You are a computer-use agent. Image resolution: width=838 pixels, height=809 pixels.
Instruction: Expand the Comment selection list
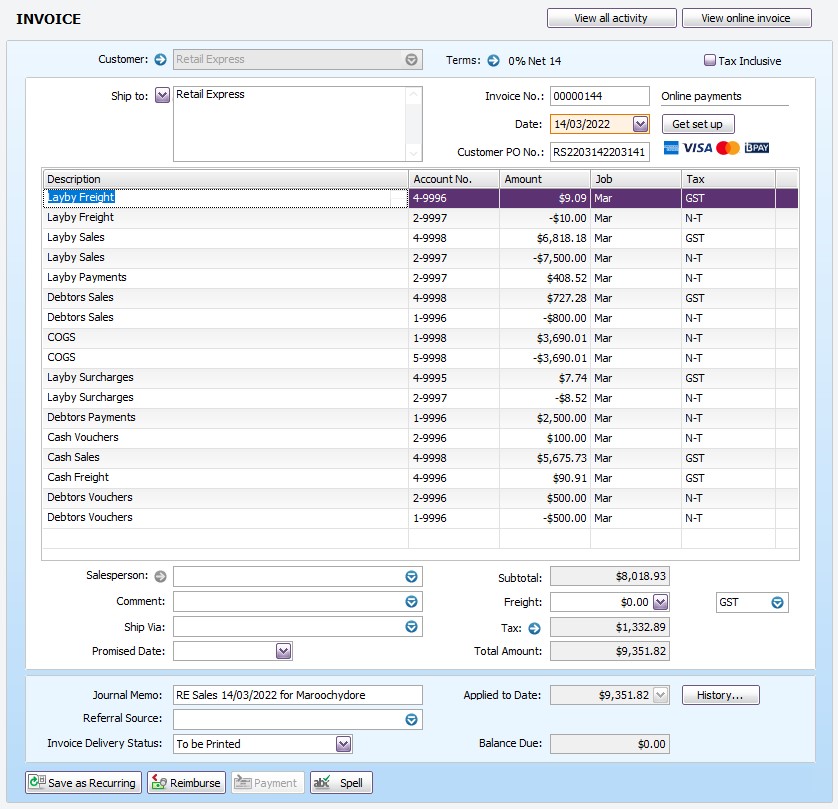click(411, 602)
